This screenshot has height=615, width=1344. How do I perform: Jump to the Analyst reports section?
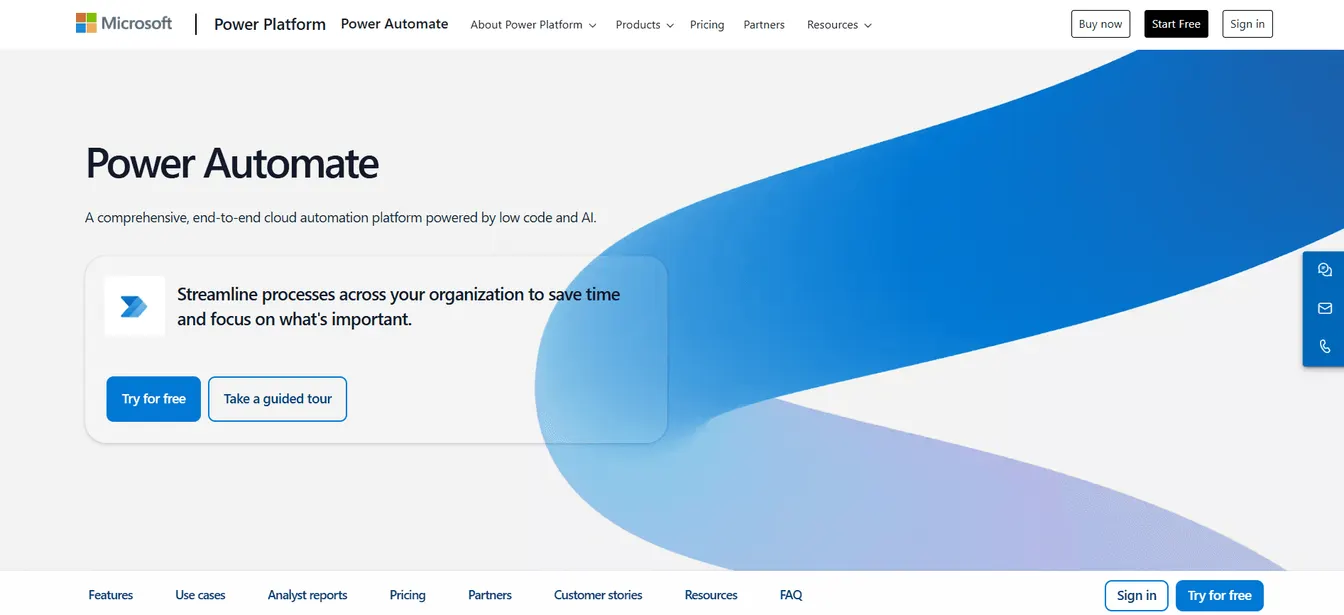308,595
